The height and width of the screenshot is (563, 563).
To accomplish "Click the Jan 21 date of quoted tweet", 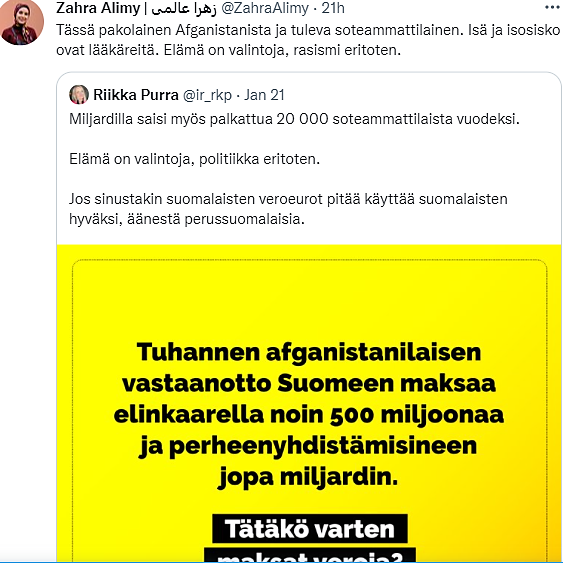I will click(x=264, y=95).
